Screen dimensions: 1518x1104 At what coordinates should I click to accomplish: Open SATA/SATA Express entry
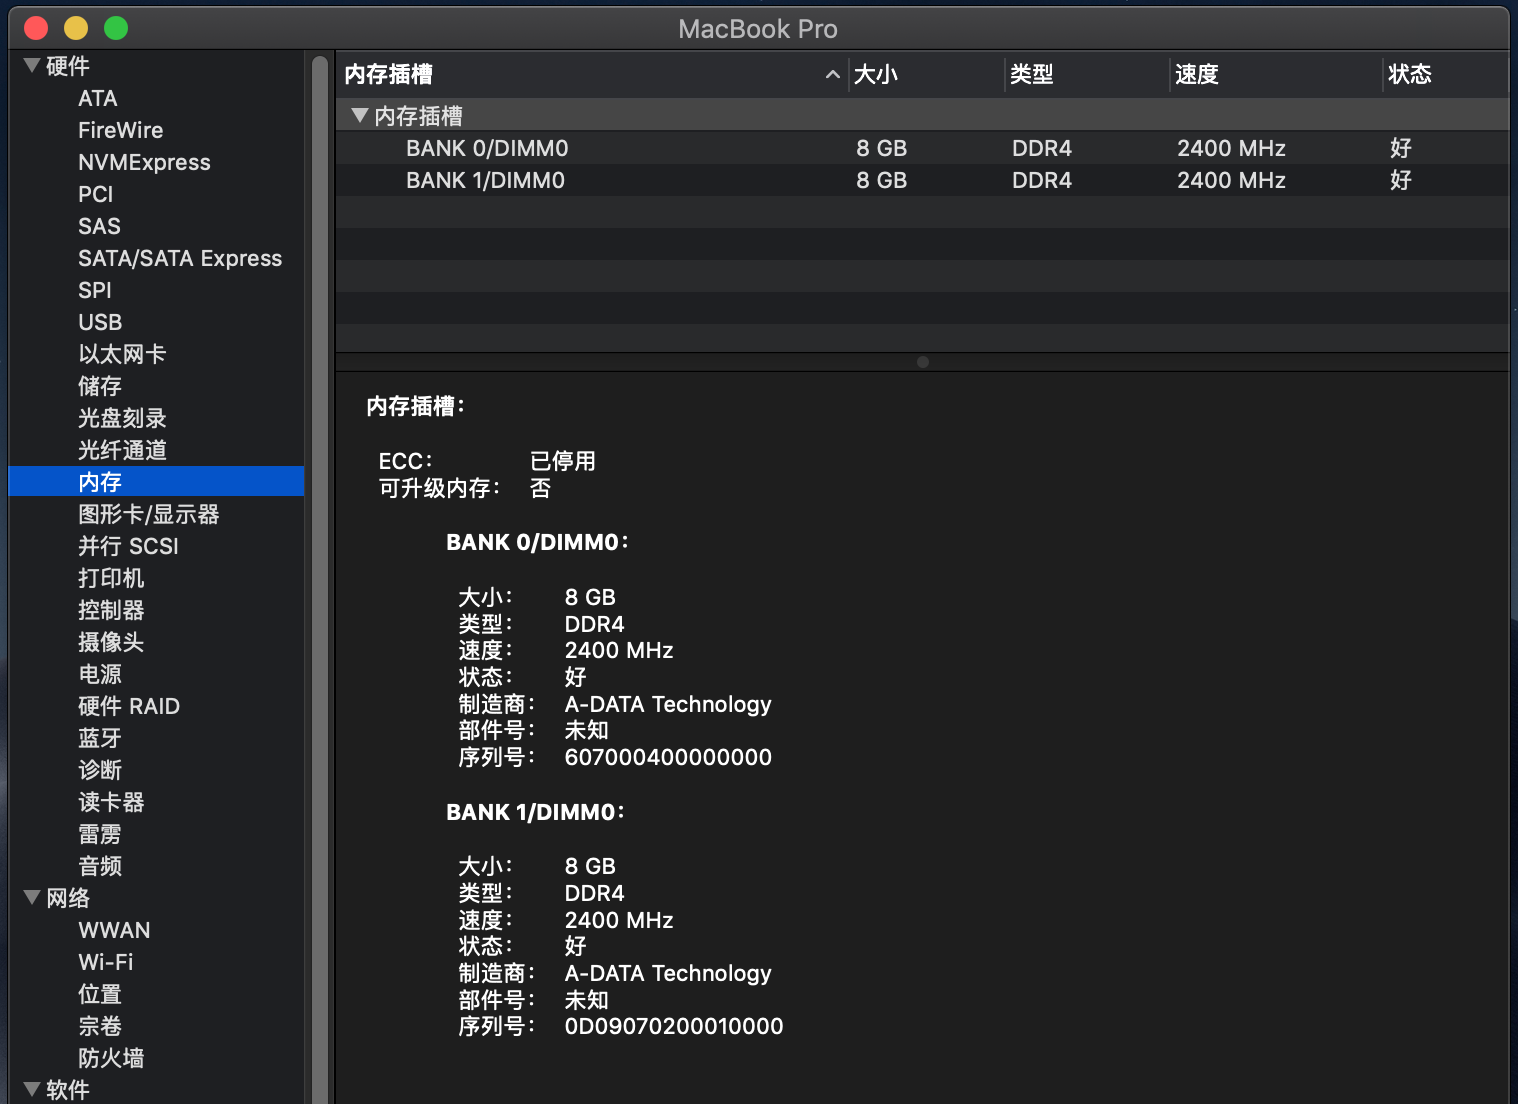click(x=180, y=258)
